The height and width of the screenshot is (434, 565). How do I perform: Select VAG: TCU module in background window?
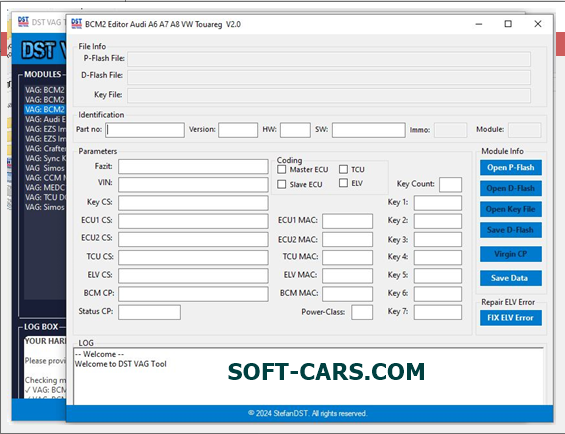(x=45, y=197)
